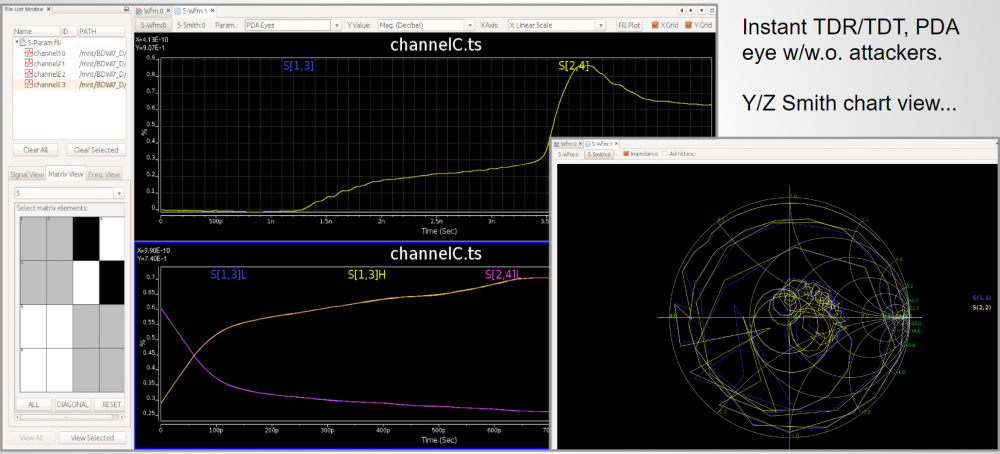Collapse the S-Param file tree node
1000x454 pixels.
17,42
